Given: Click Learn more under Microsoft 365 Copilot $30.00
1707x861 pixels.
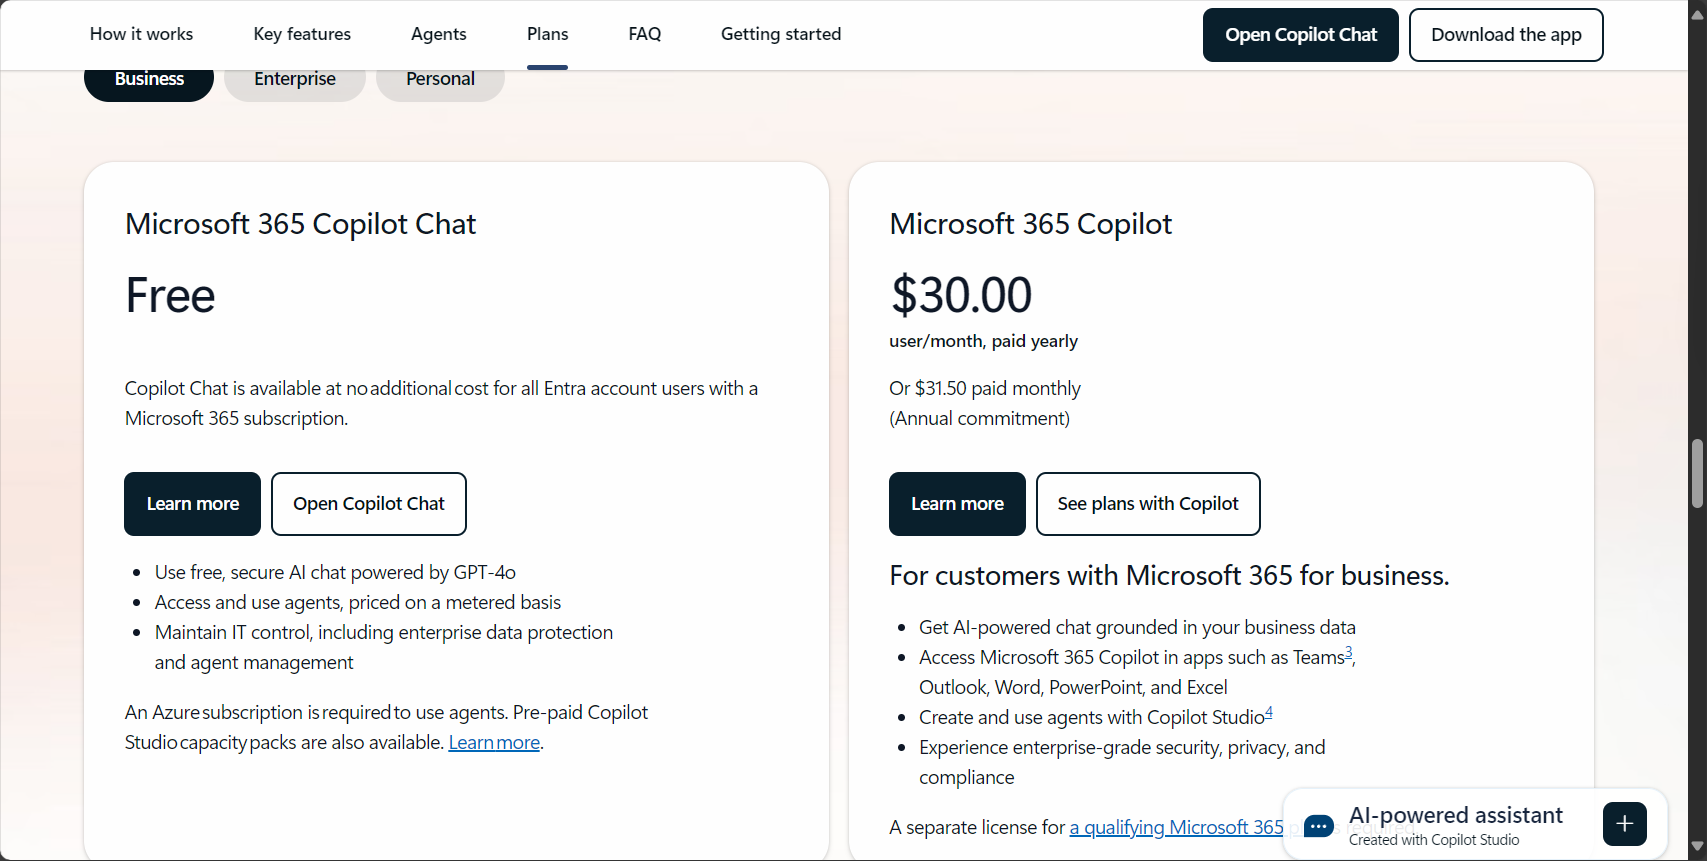Looking at the screenshot, I should (x=957, y=504).
